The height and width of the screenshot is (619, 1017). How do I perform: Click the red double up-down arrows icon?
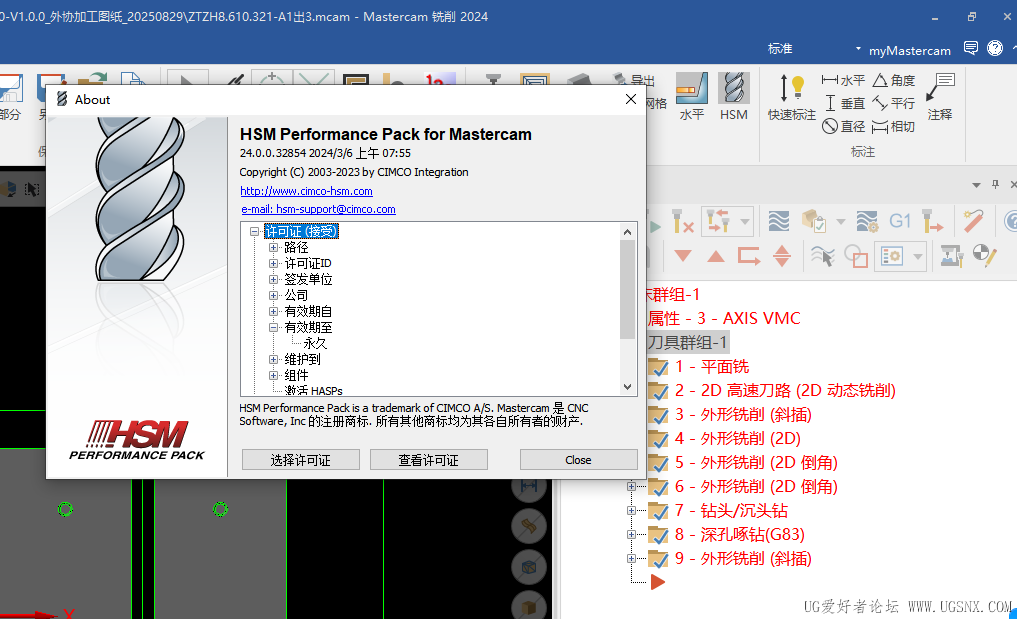click(x=782, y=256)
